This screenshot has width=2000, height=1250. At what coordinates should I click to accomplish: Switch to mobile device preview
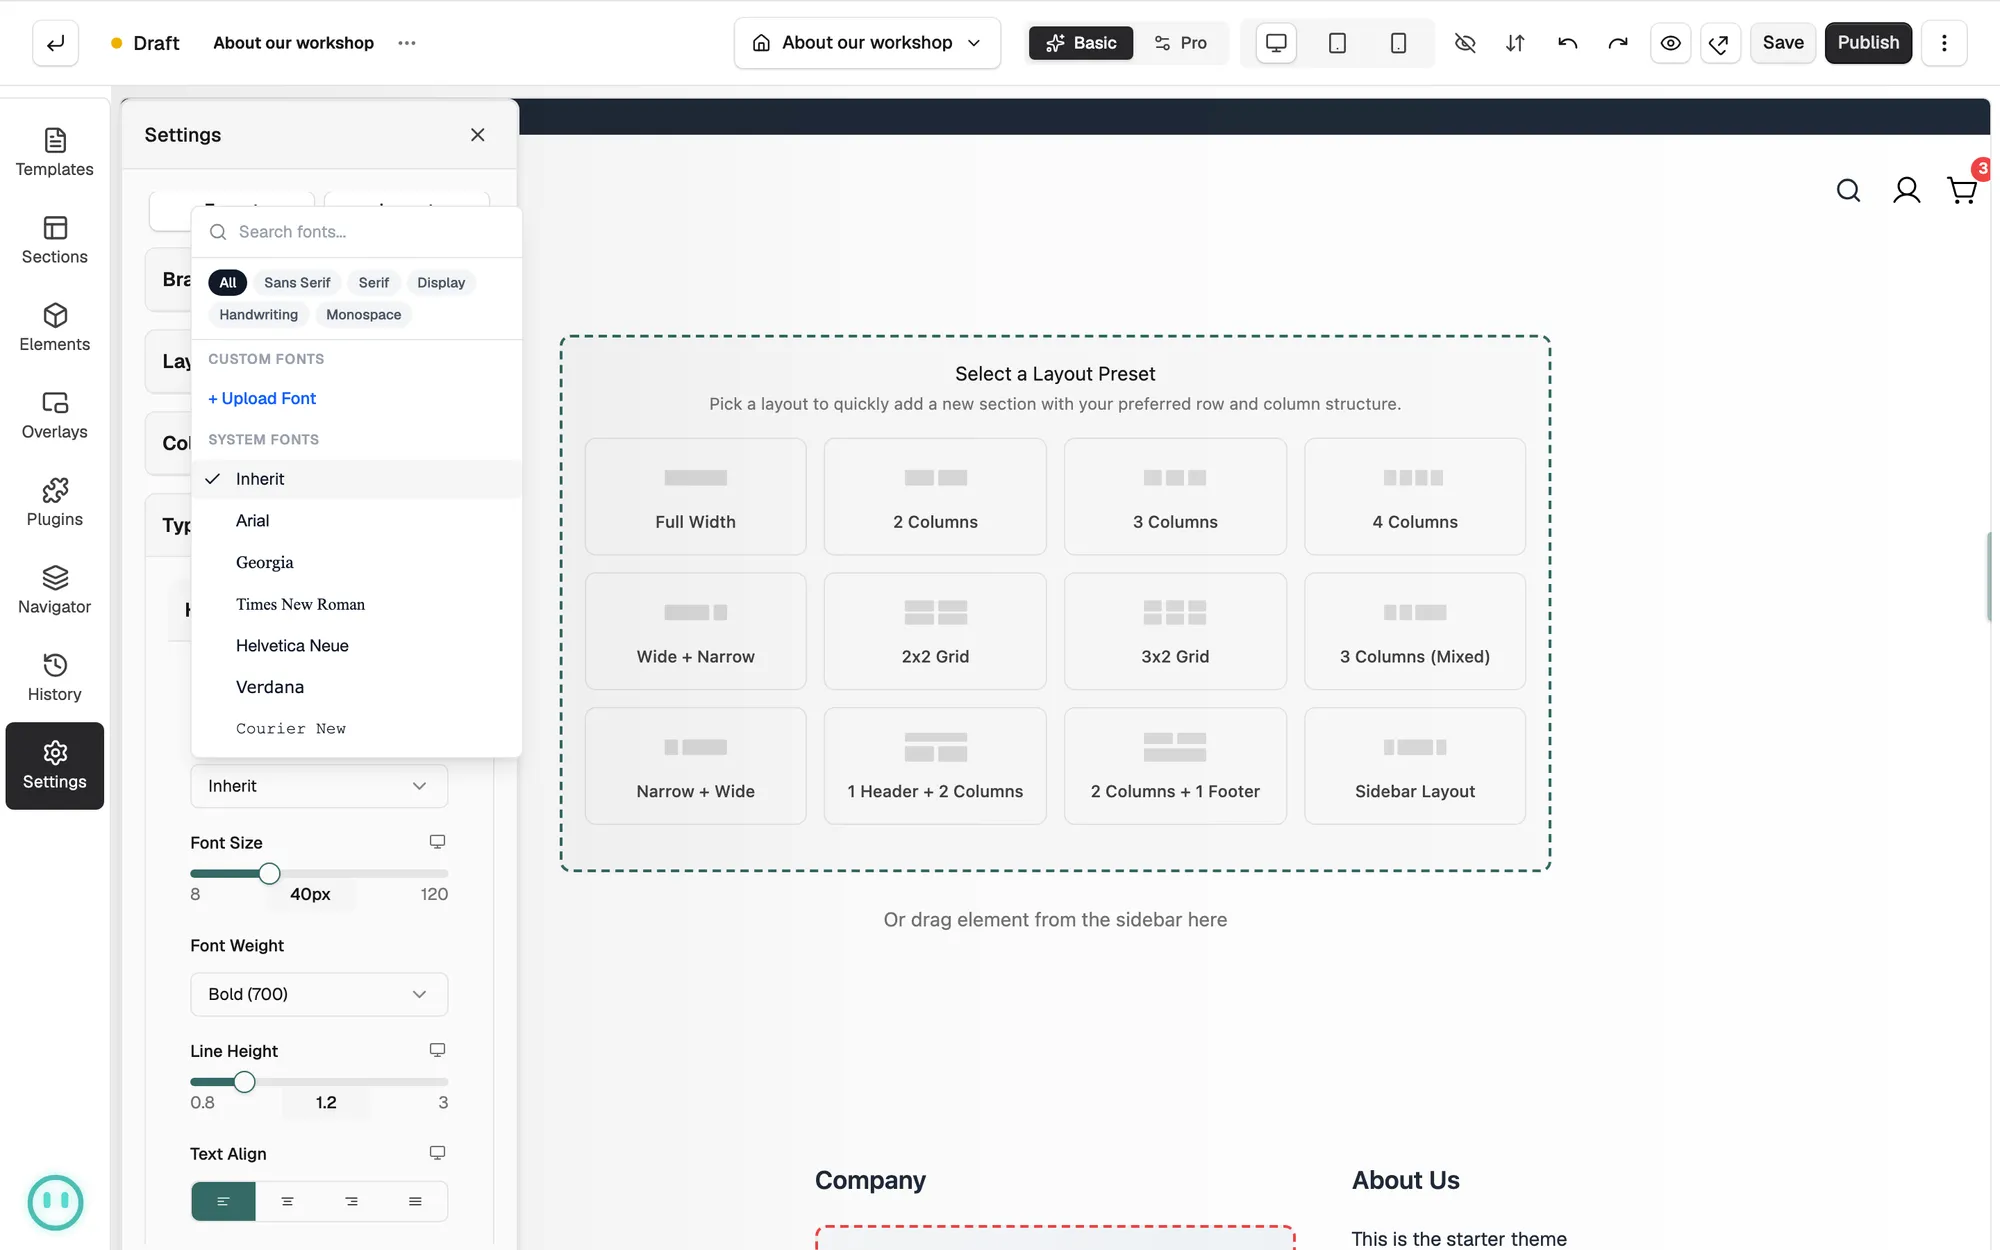1398,43
